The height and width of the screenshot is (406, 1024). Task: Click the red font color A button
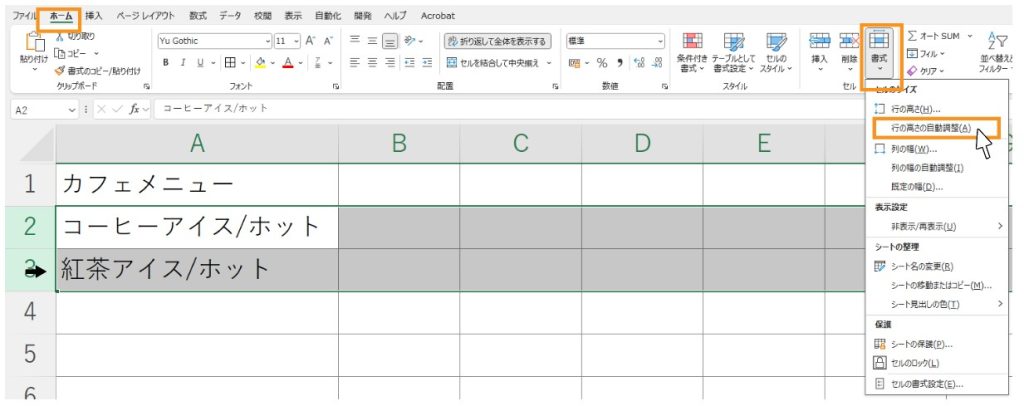click(288, 63)
